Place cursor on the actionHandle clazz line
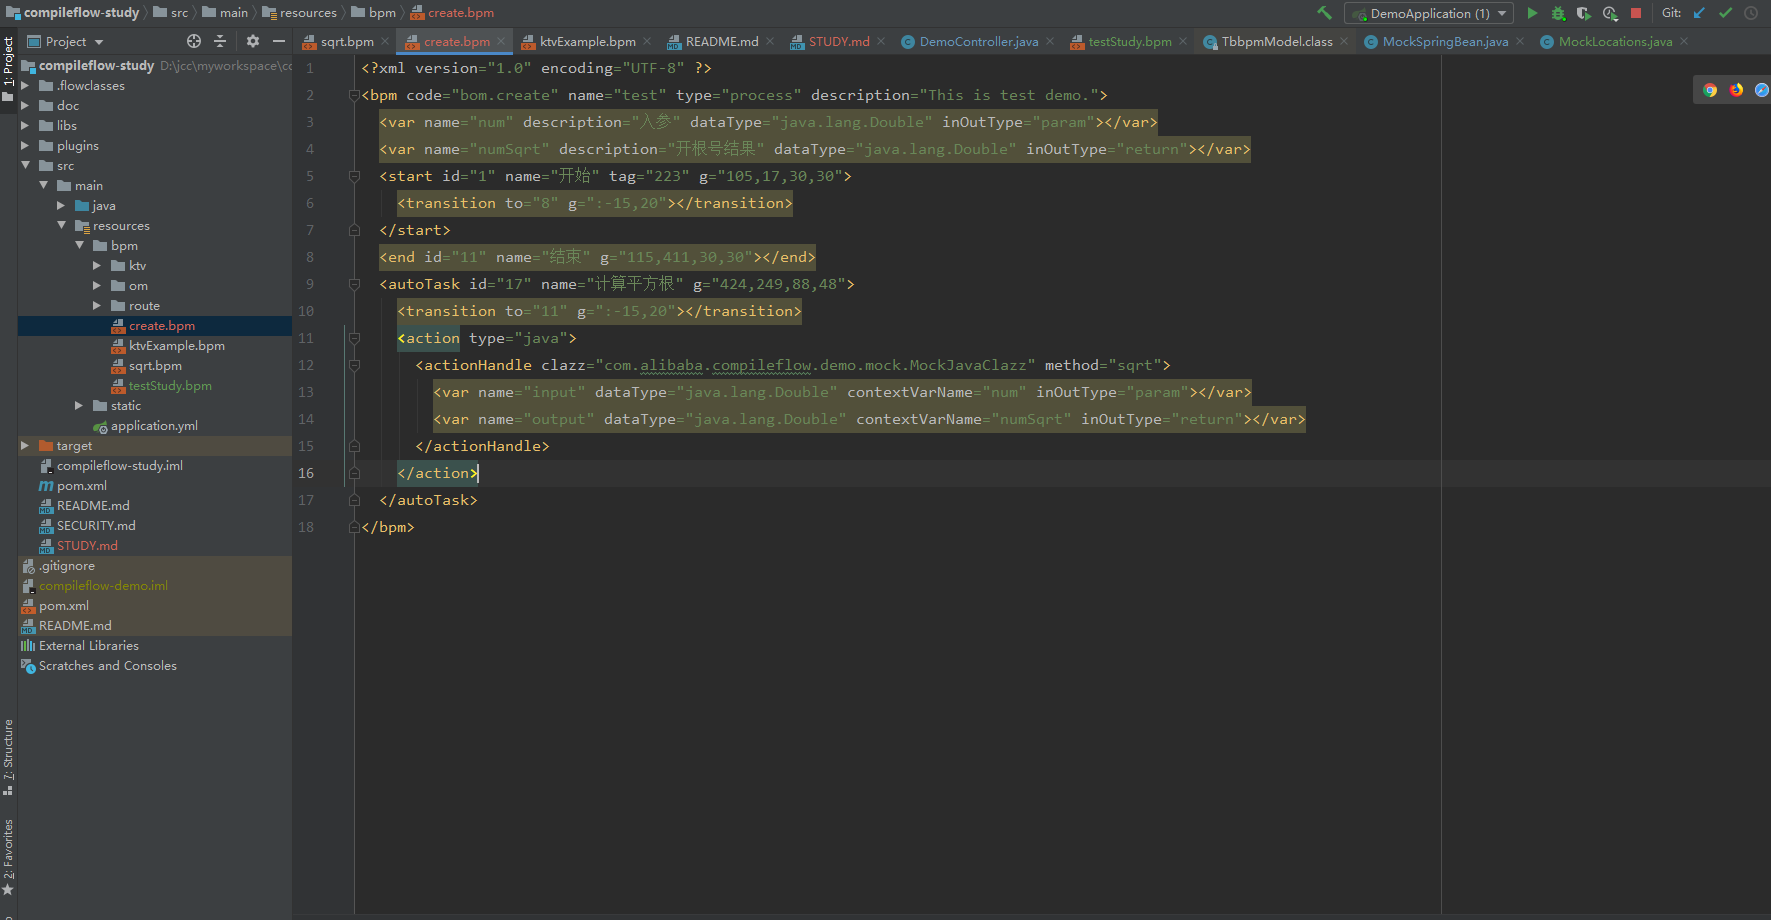Image resolution: width=1771 pixels, height=920 pixels. [793, 365]
